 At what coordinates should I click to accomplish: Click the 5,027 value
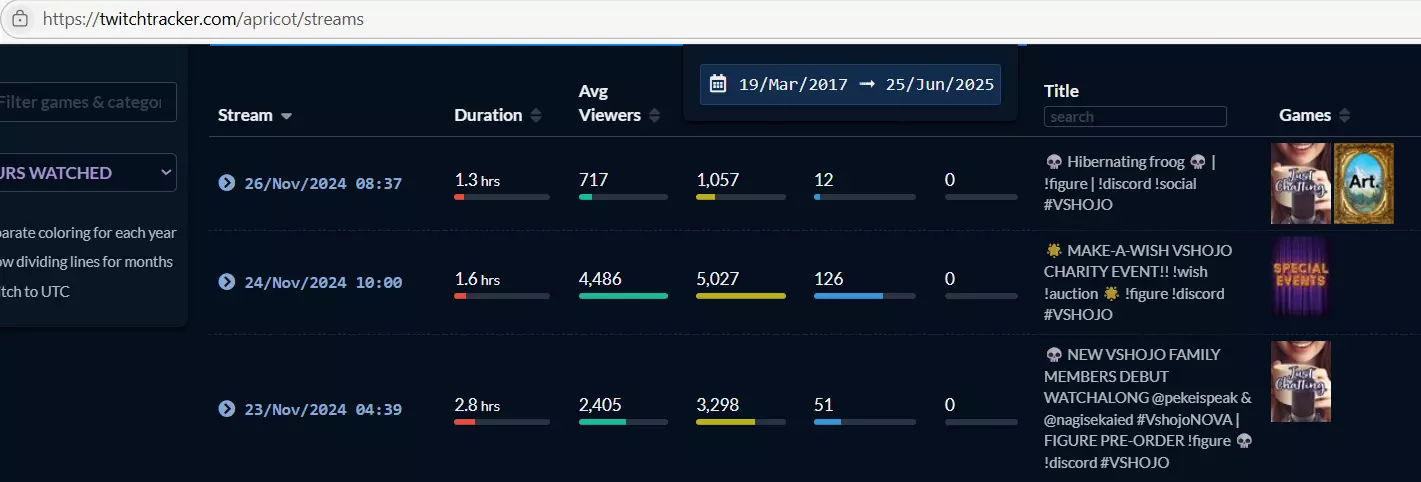(x=717, y=279)
